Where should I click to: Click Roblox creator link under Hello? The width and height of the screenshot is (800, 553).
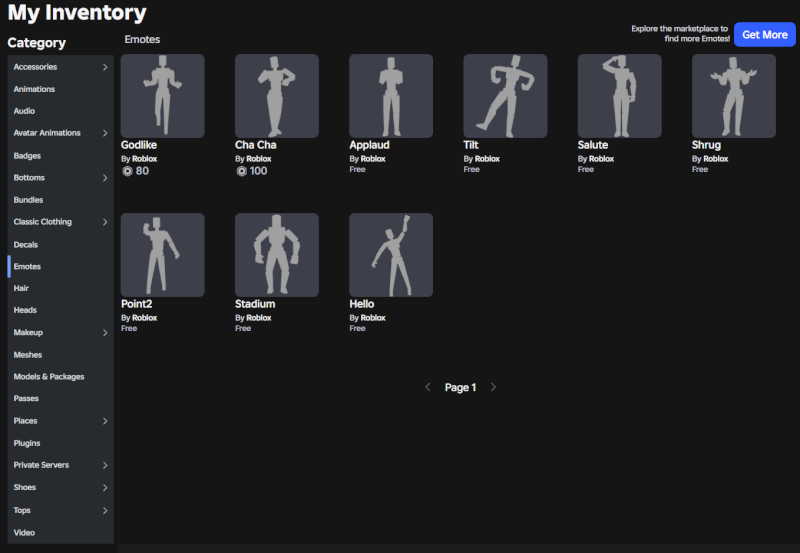(373, 318)
